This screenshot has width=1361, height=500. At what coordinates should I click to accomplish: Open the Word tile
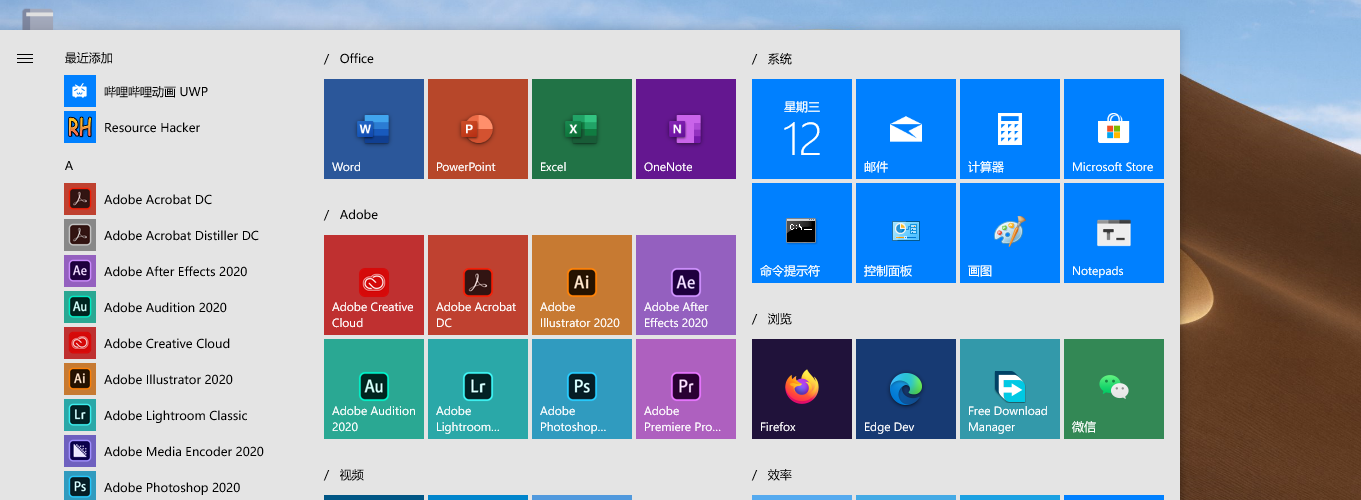pyautogui.click(x=374, y=129)
